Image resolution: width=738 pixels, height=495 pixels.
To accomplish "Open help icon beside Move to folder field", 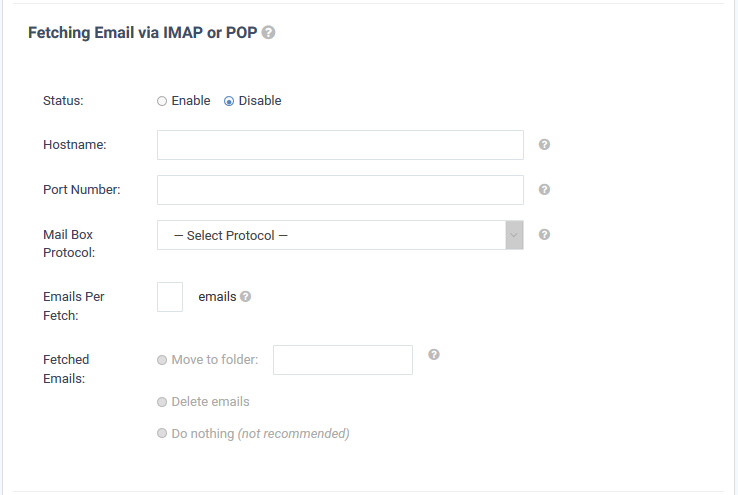I will [433, 354].
